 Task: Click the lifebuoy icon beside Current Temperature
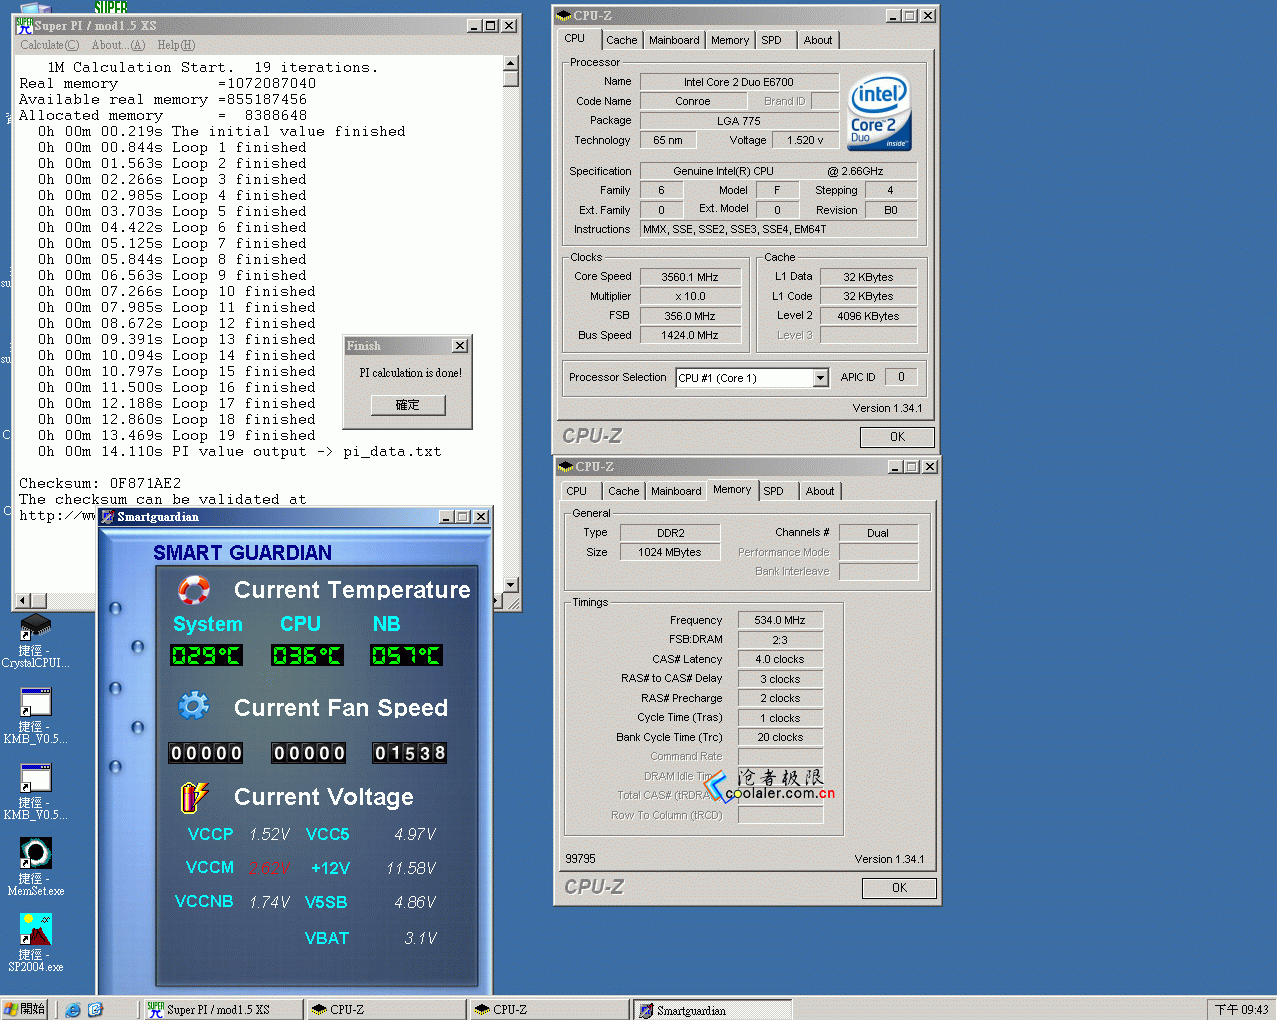[x=194, y=590]
